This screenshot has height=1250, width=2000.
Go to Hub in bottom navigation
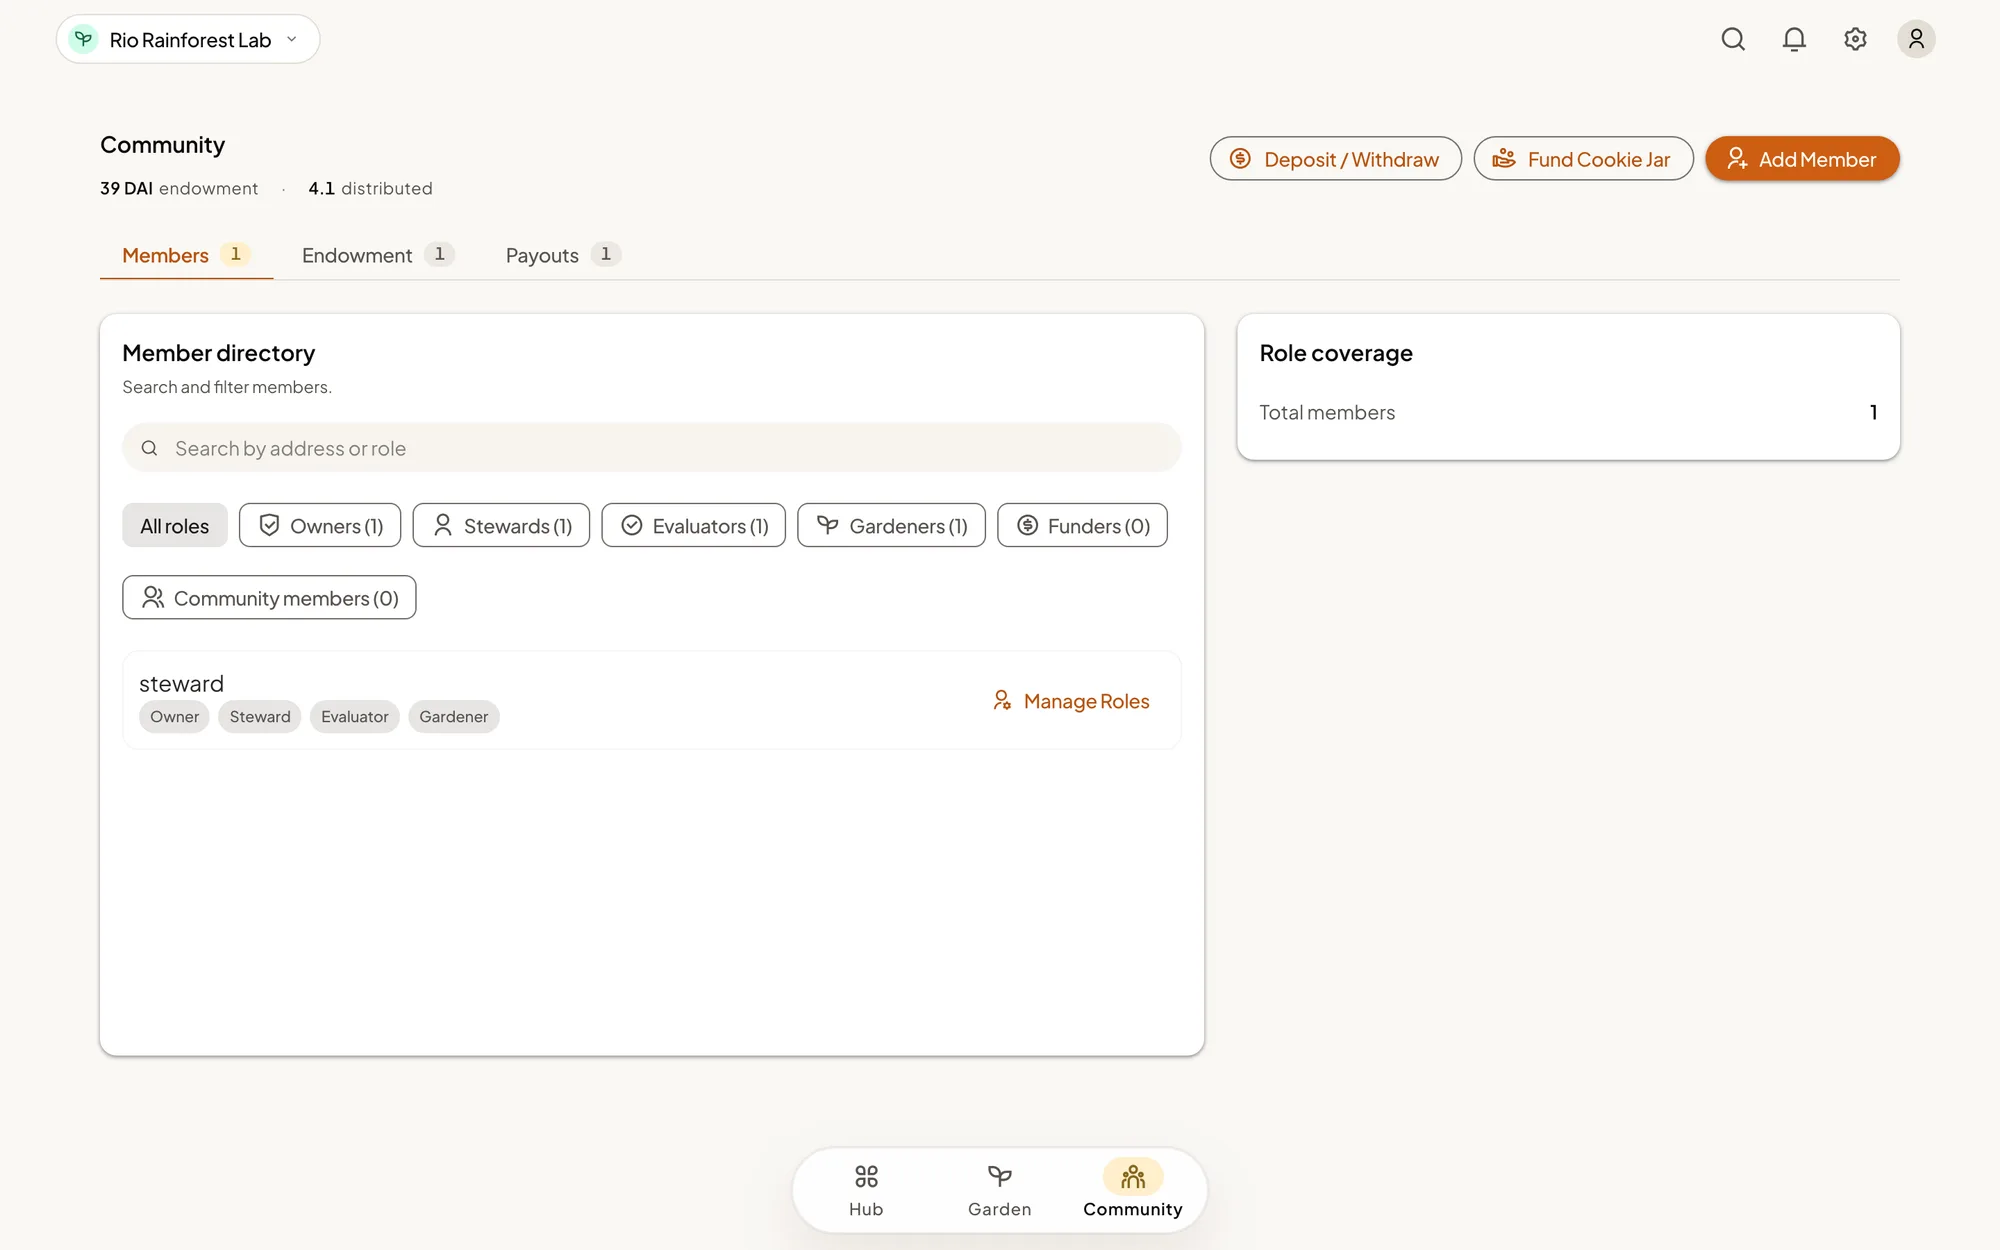(x=866, y=1190)
